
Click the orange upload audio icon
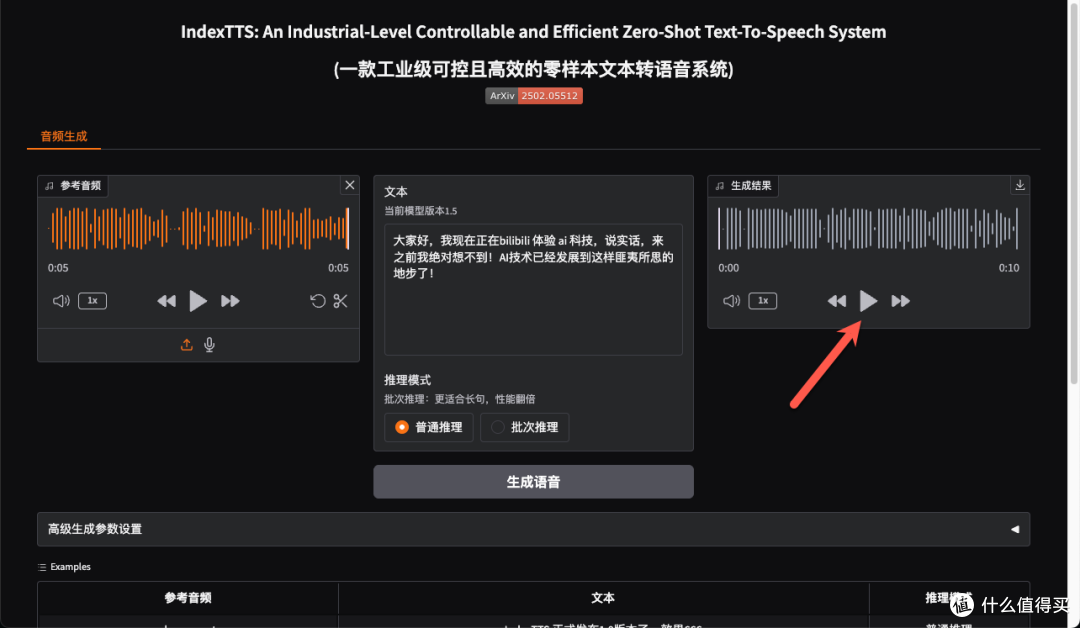(187, 344)
